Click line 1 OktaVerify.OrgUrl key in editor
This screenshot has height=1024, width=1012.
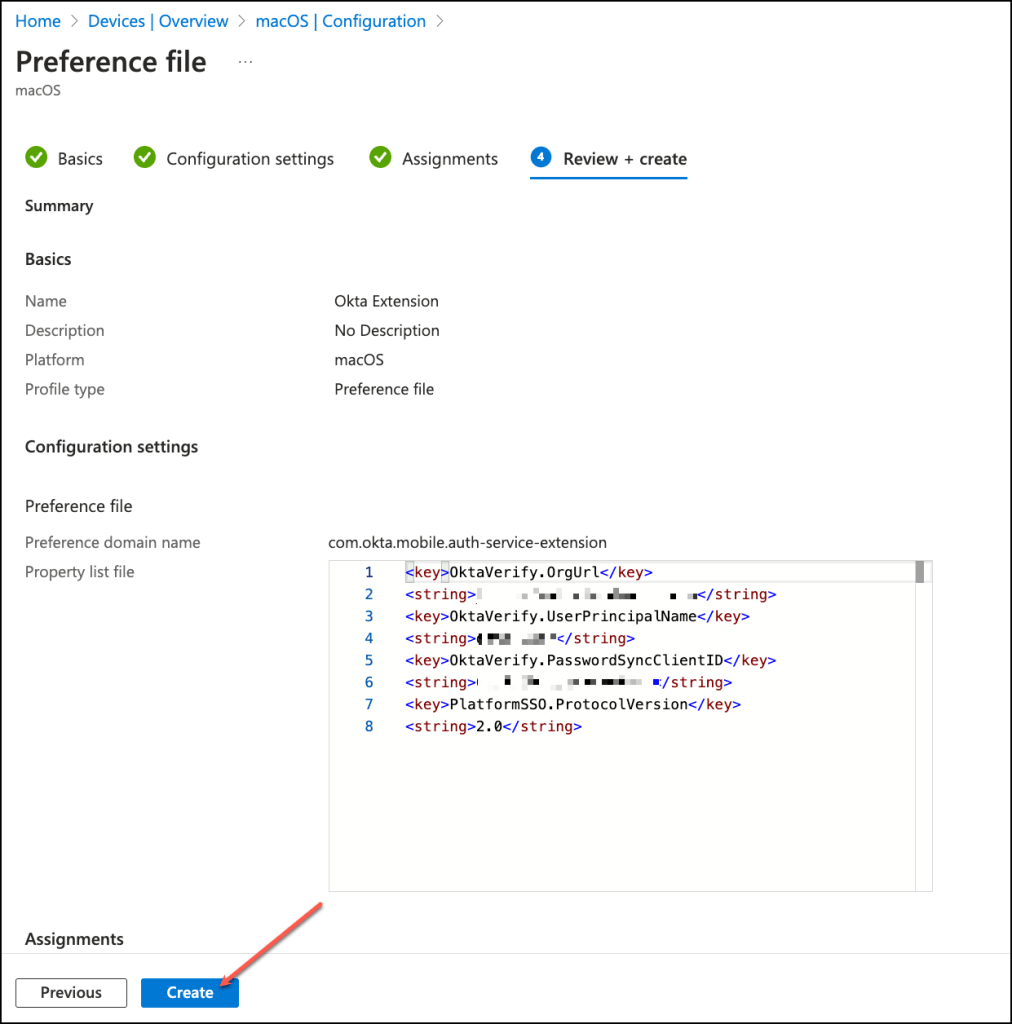pos(529,572)
